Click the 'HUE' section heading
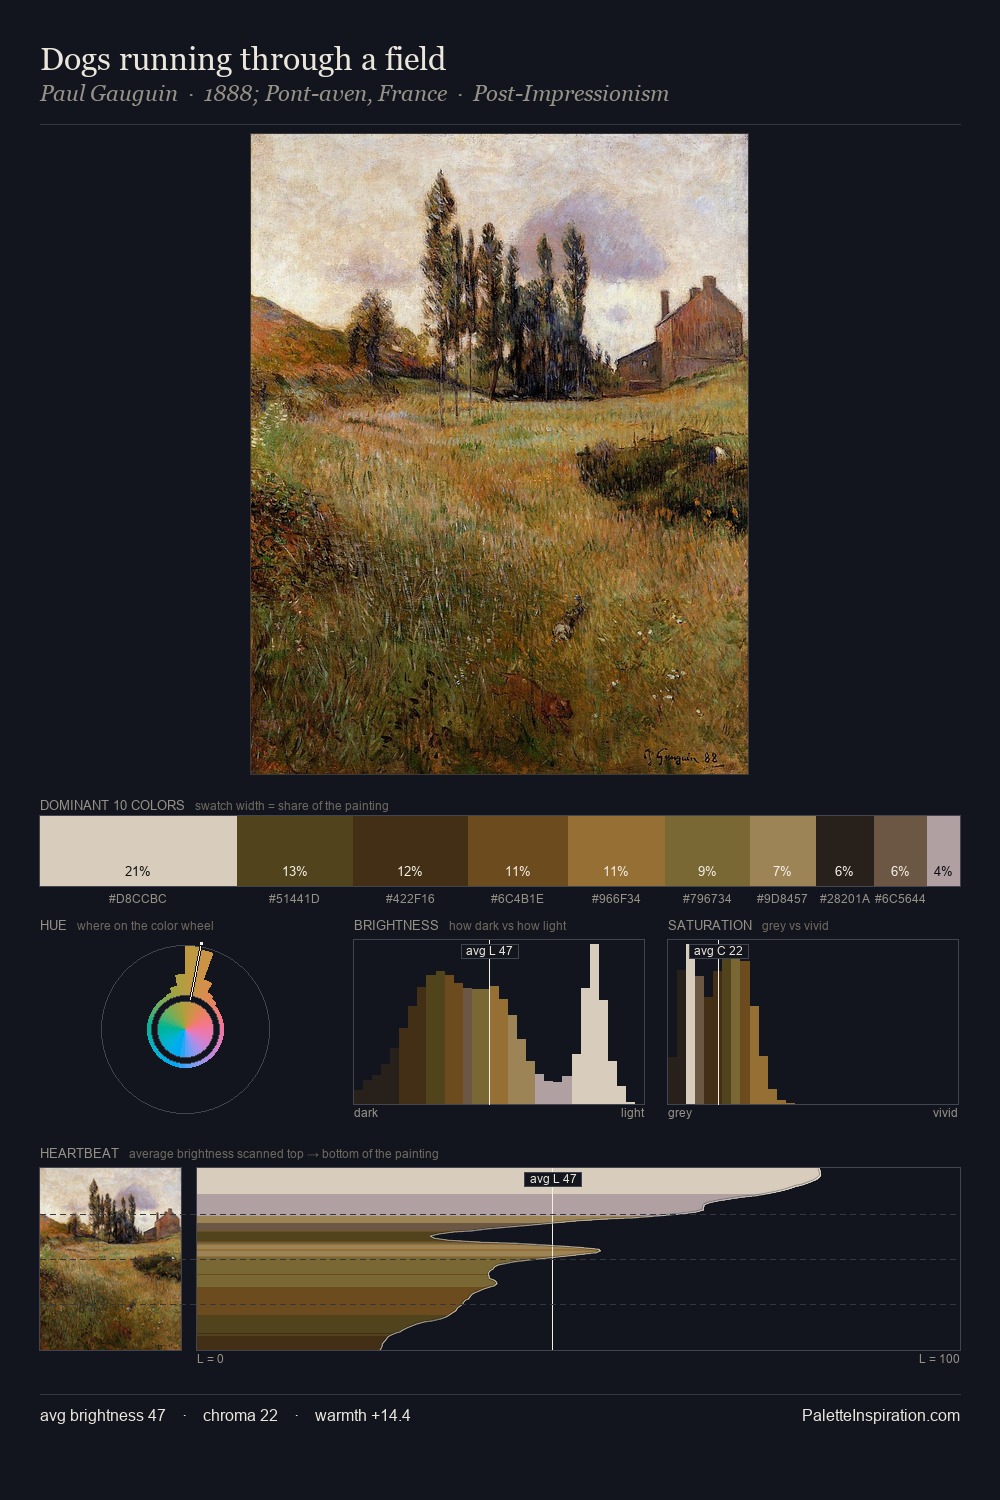 (53, 925)
